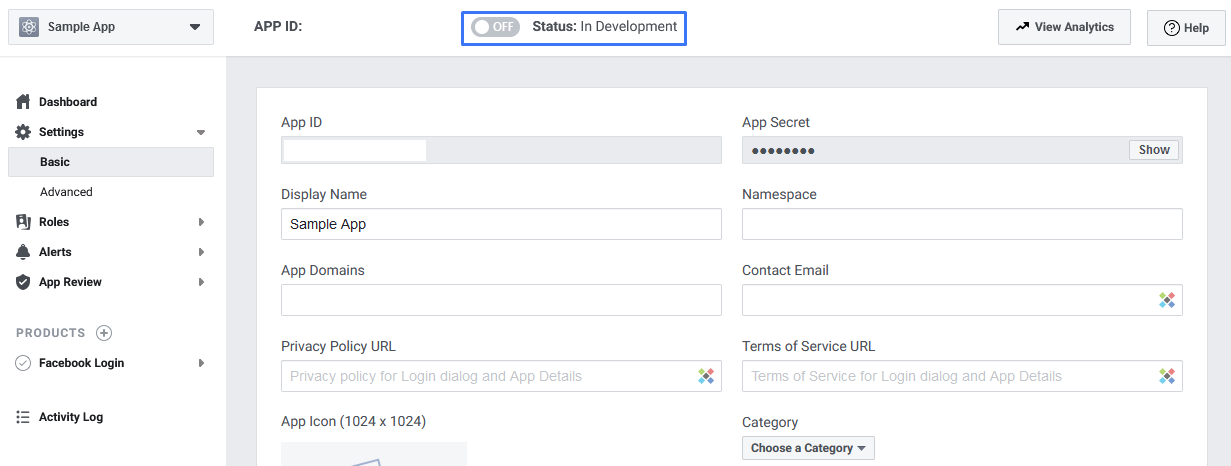Click the App Icon upload area
The height and width of the screenshot is (466, 1231).
[374, 454]
